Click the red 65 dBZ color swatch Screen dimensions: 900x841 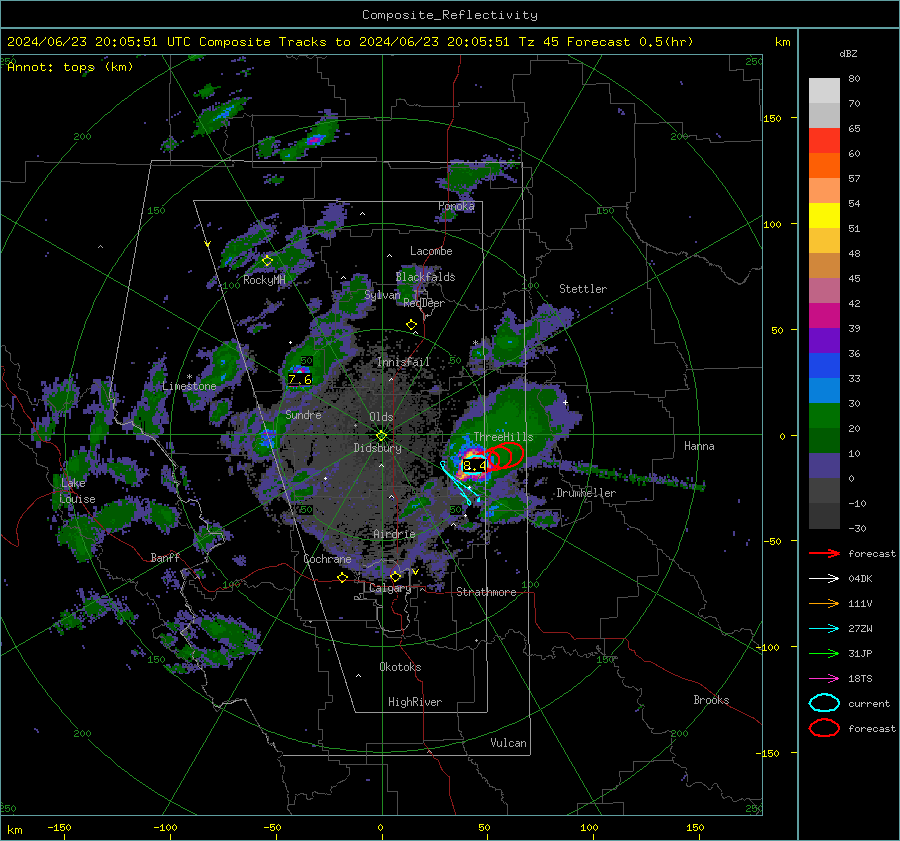tap(824, 140)
